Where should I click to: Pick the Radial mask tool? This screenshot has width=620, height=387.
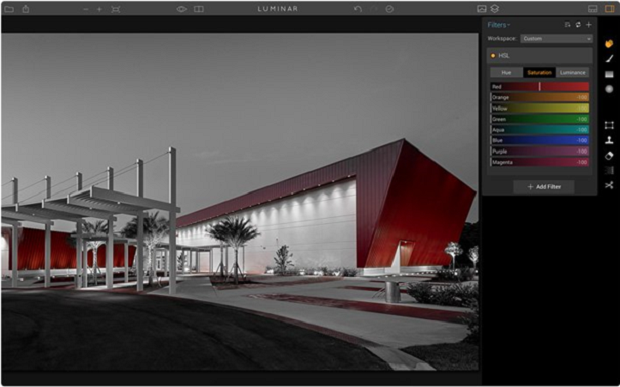click(609, 89)
